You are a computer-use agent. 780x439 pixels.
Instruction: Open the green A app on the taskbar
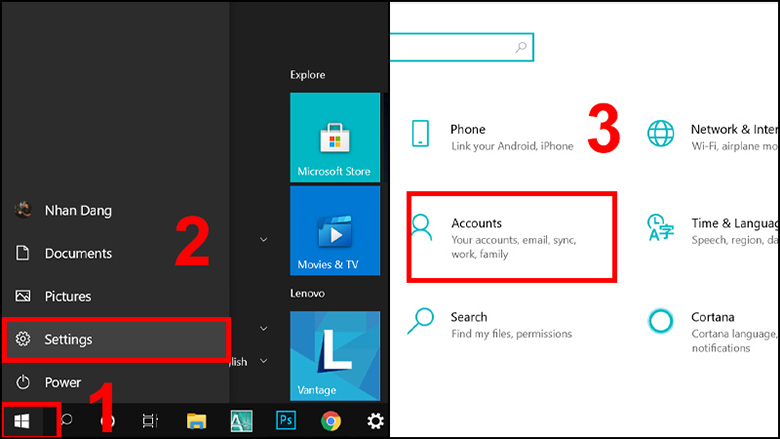[x=241, y=421]
